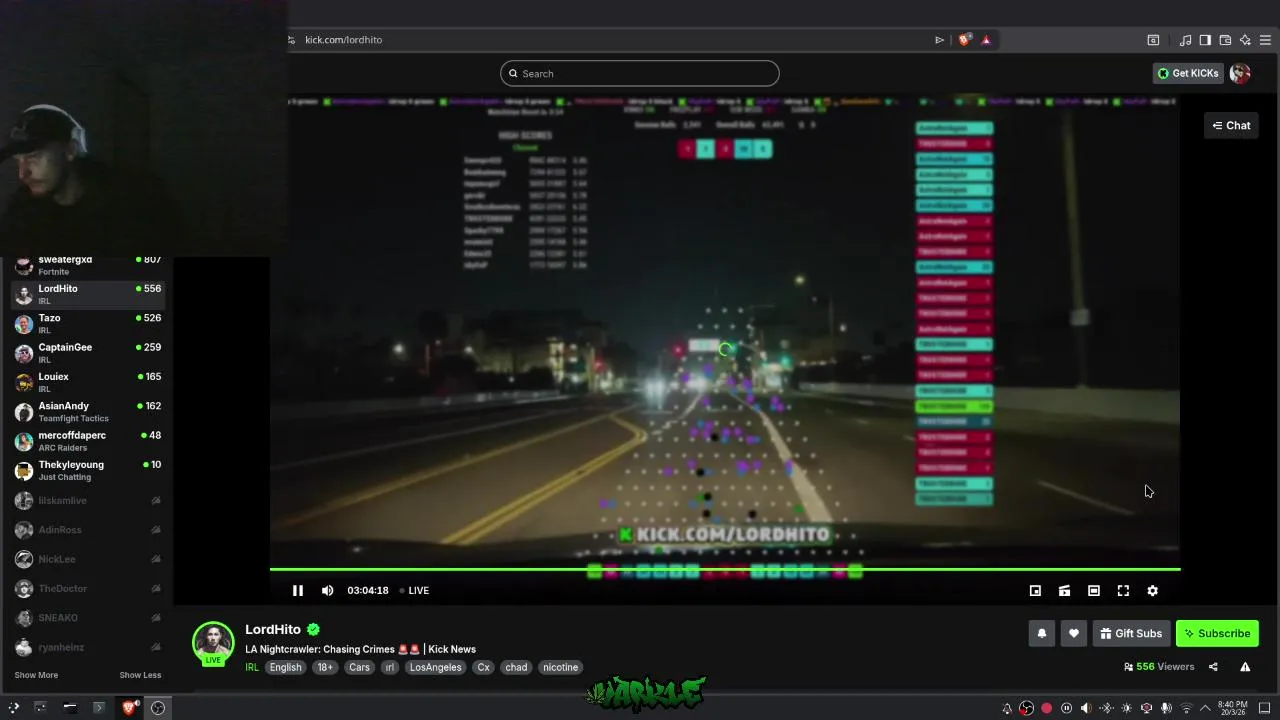Screen dimensions: 1280x720
Task: Expand sidebar with Show More
Action: pos(36,675)
